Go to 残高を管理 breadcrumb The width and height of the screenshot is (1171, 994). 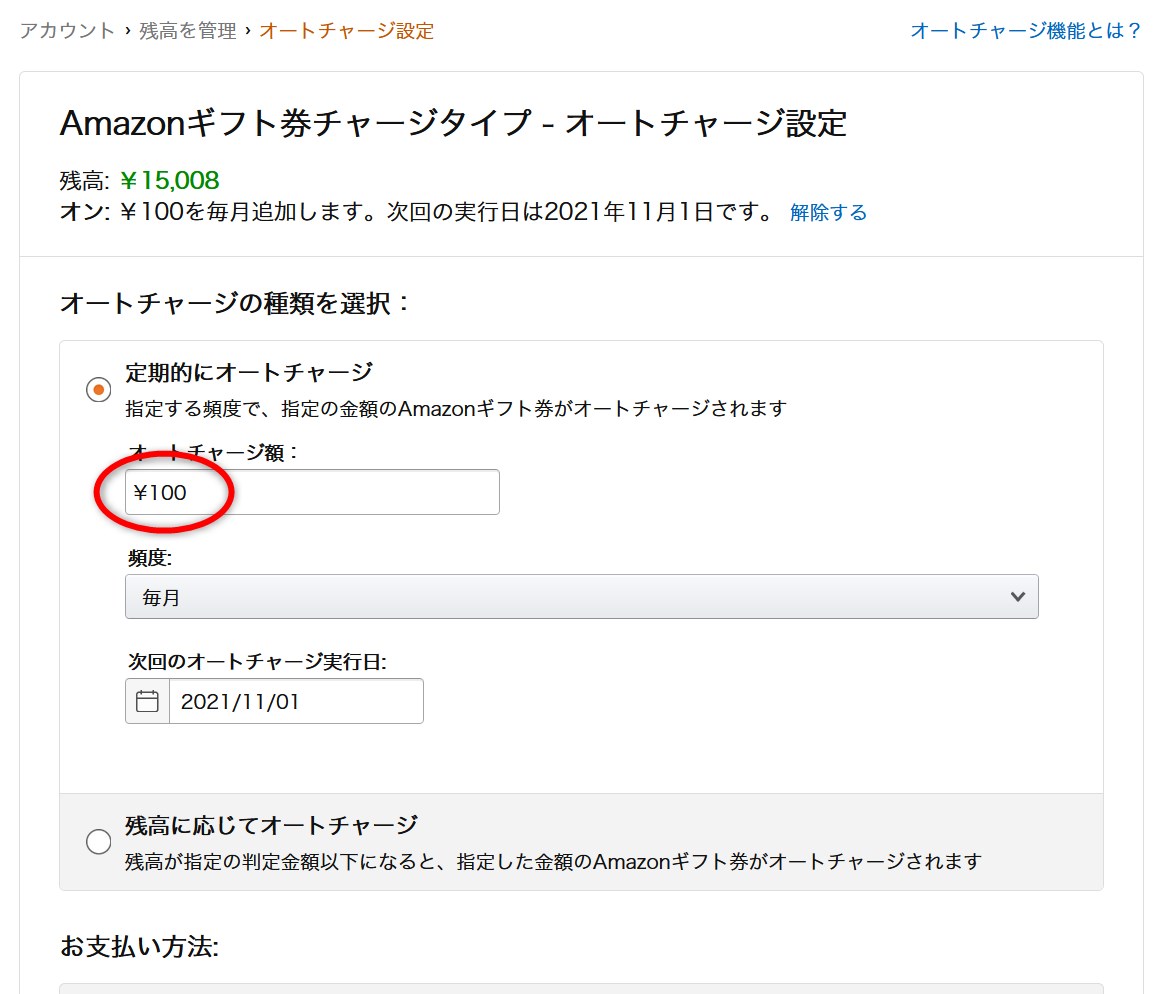coord(187,31)
